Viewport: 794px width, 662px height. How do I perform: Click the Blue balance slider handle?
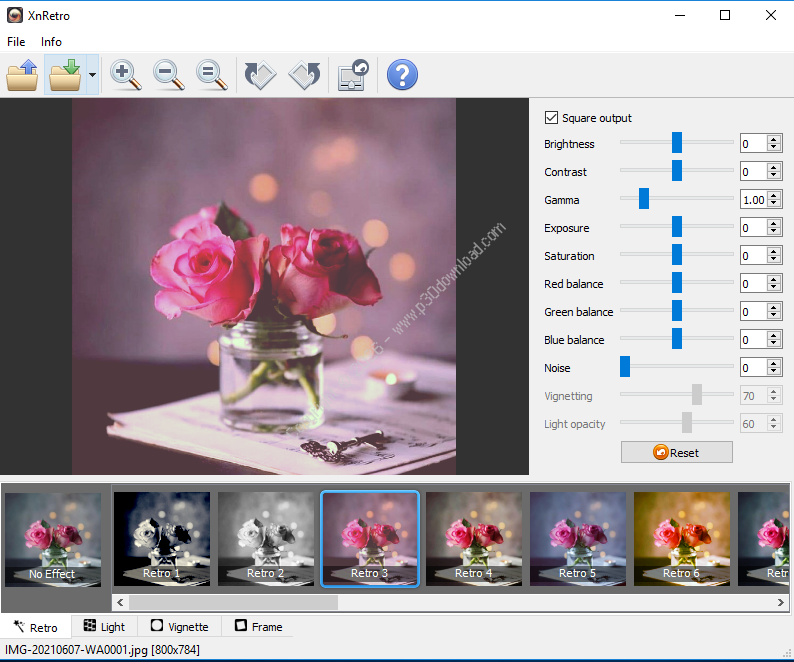tap(677, 338)
